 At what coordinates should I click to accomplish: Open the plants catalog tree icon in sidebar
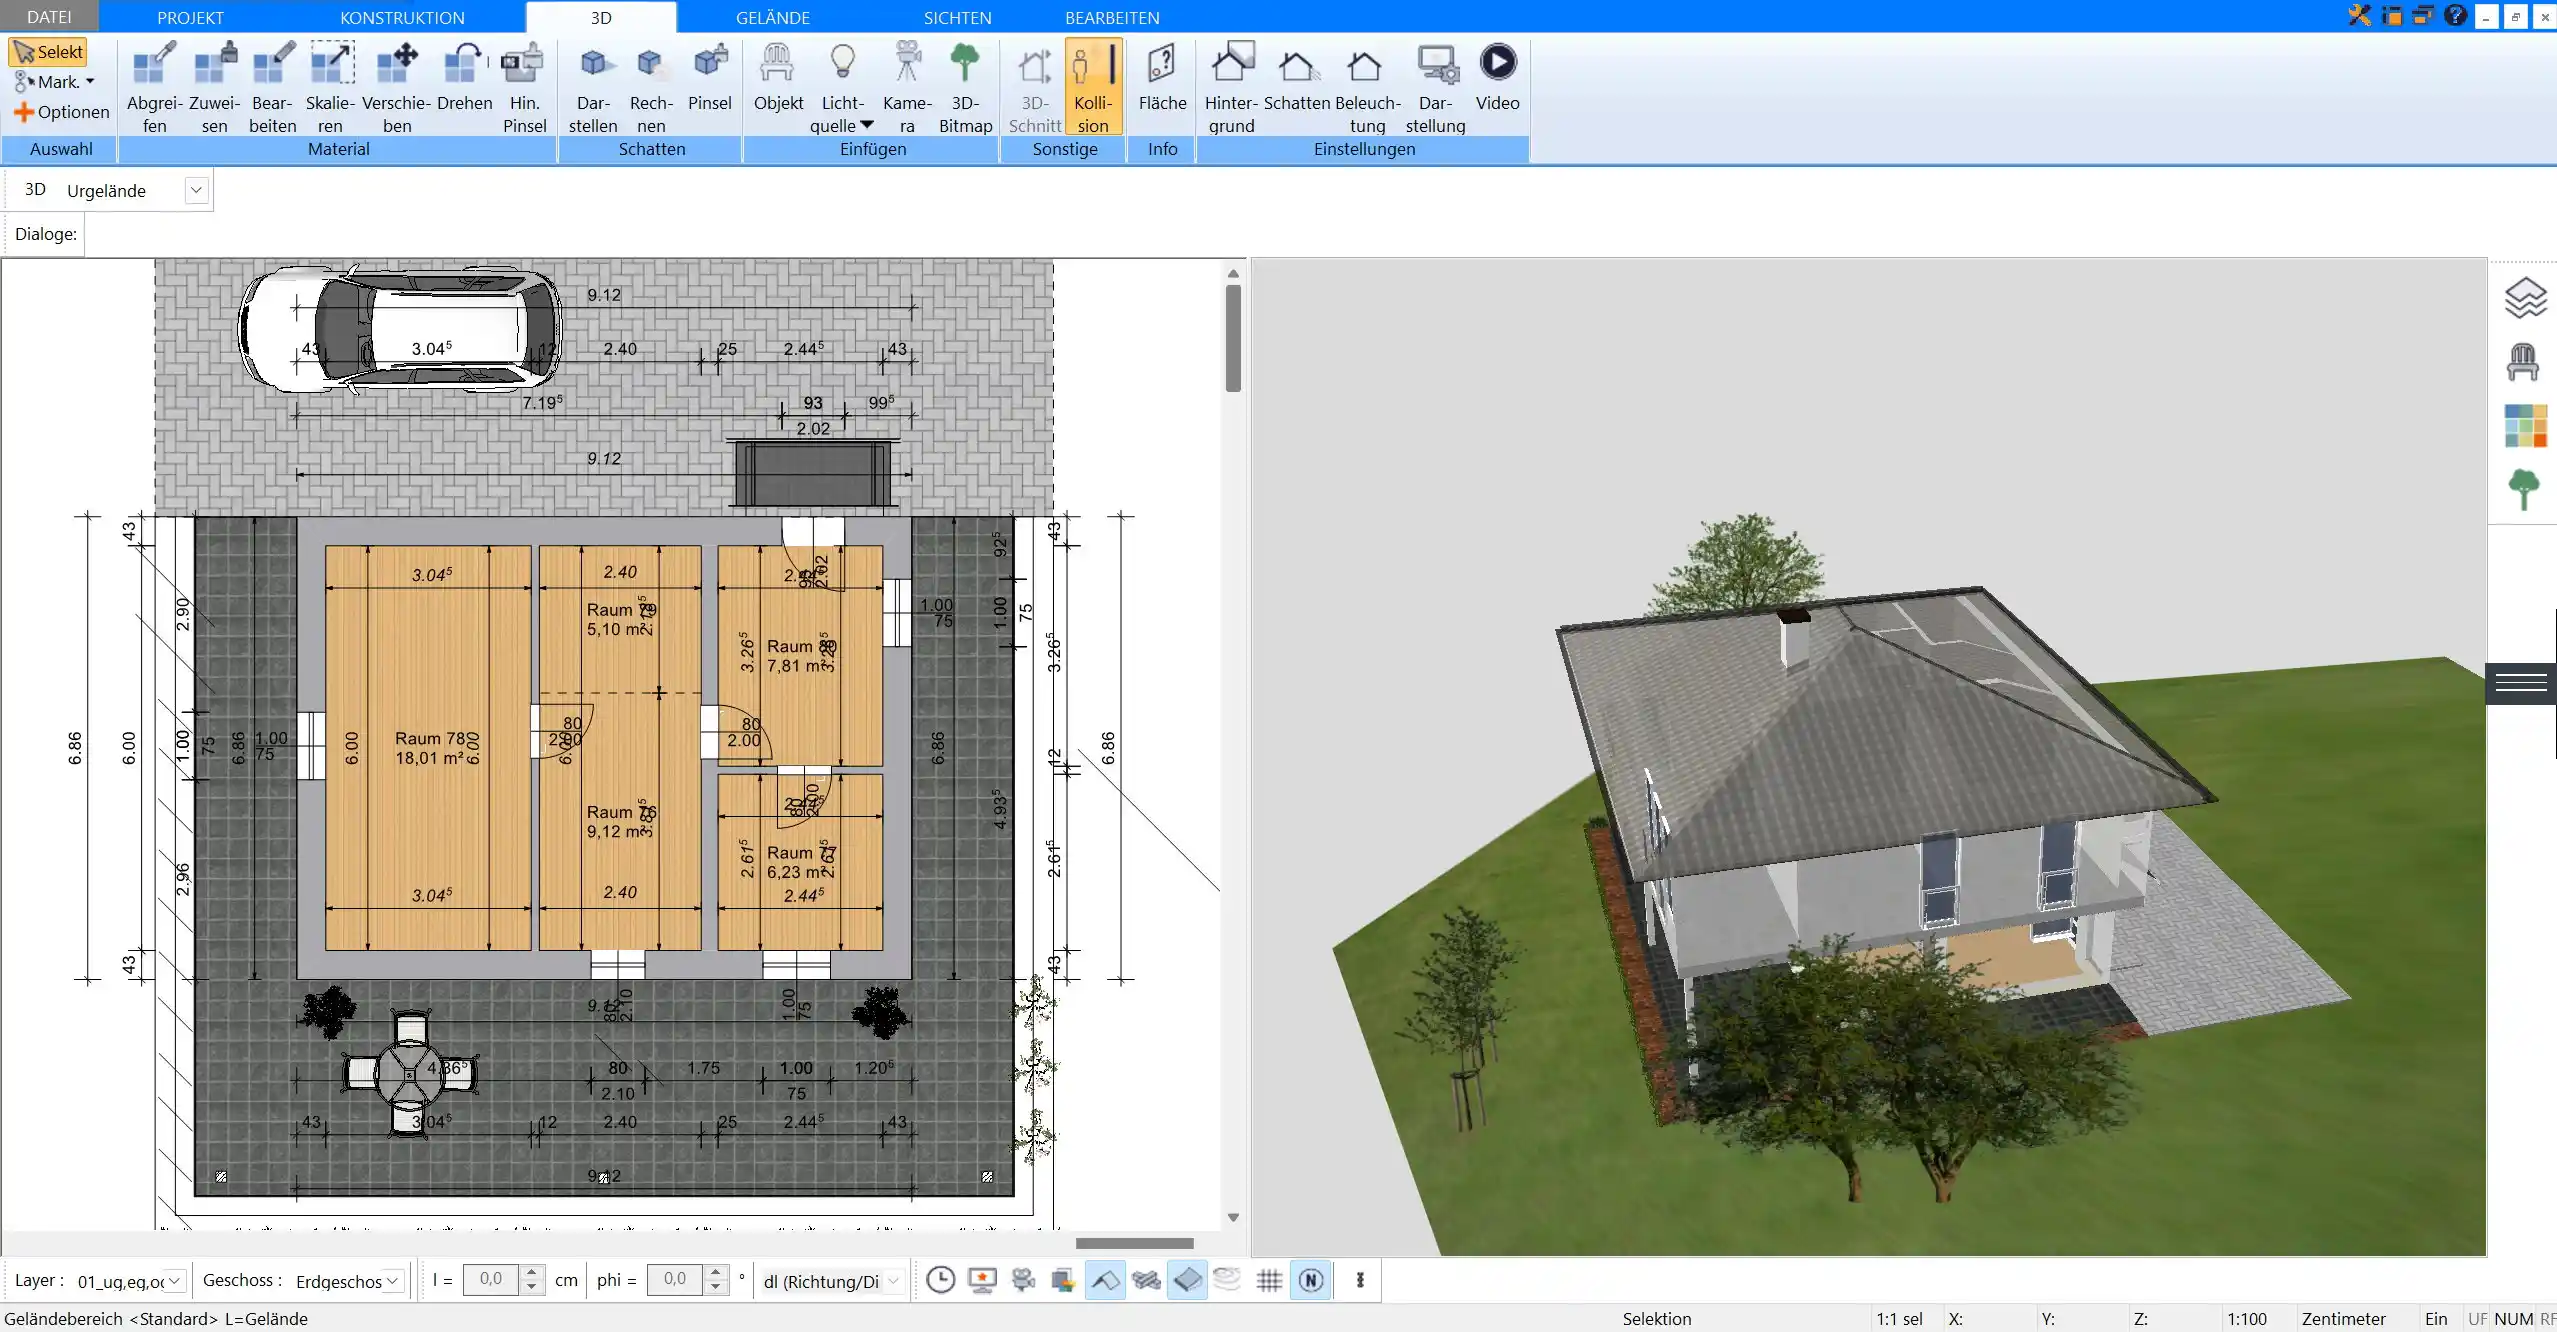point(2524,490)
